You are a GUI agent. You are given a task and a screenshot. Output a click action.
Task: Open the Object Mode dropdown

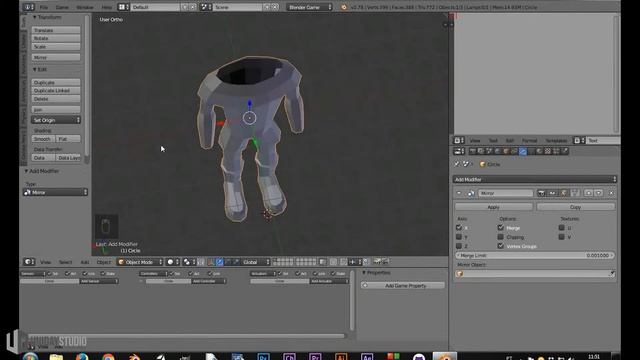tap(140, 262)
